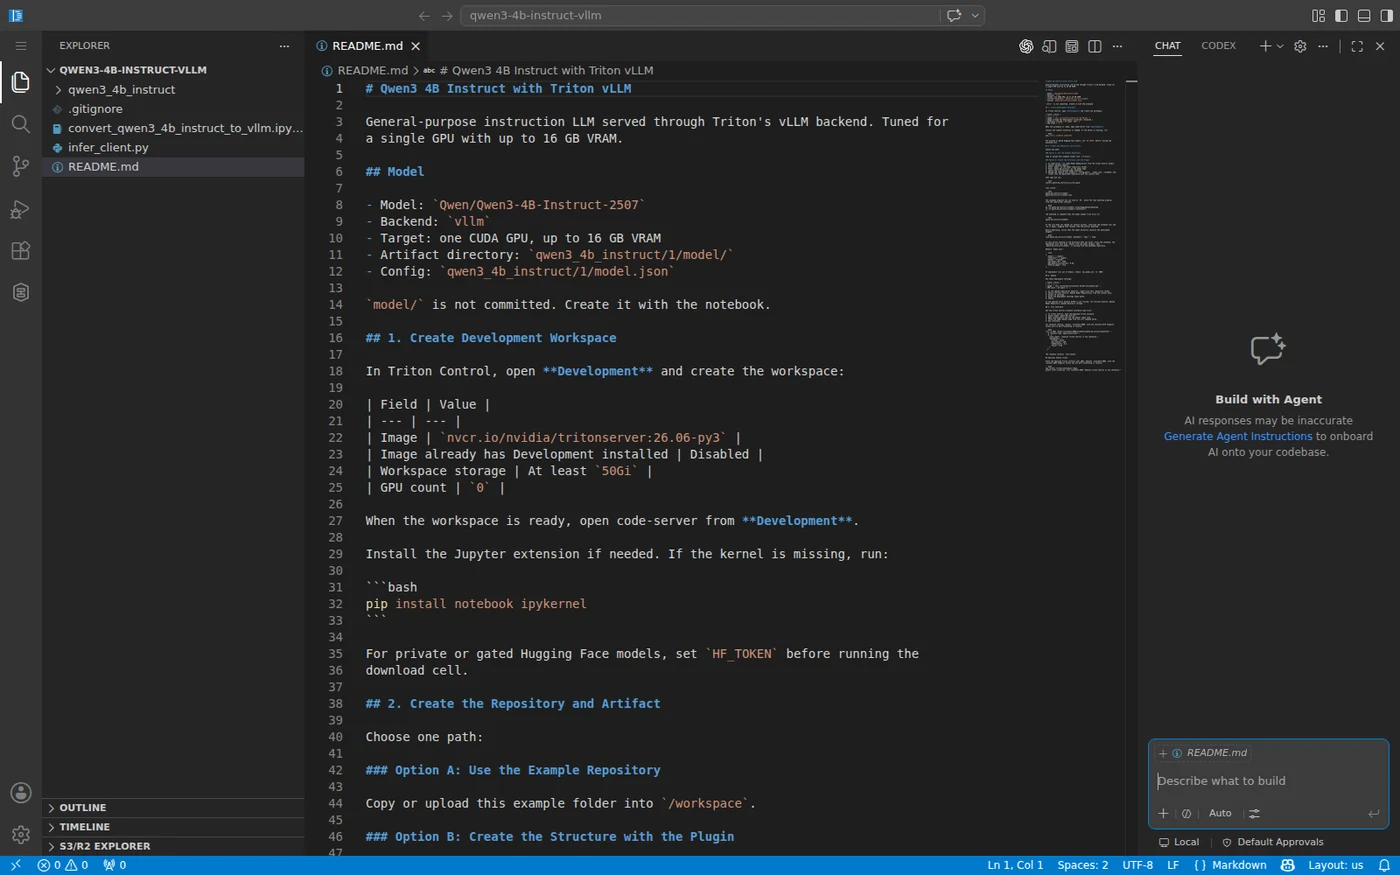Open the Local session target picker
This screenshot has height=875, width=1400.
coord(1178,842)
